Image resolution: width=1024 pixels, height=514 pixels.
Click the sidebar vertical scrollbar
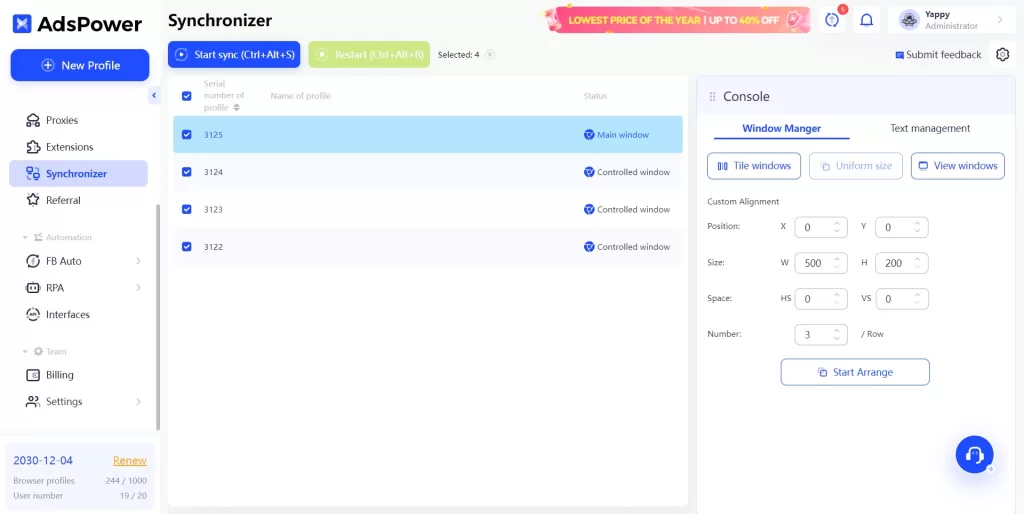(x=157, y=317)
